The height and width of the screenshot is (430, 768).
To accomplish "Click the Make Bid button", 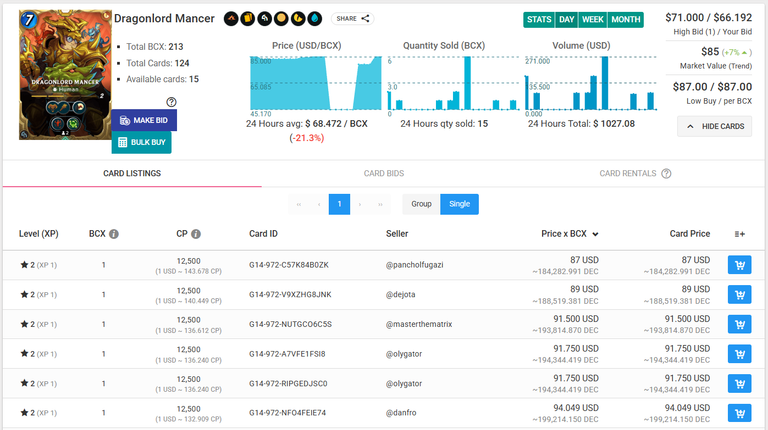I will click(x=144, y=120).
